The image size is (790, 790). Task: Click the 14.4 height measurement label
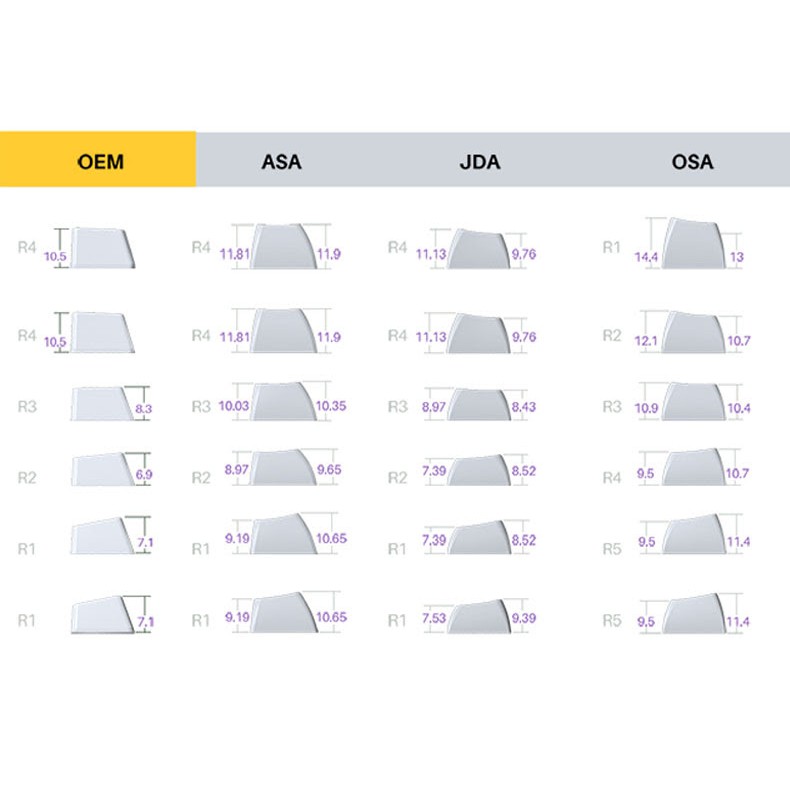(647, 258)
